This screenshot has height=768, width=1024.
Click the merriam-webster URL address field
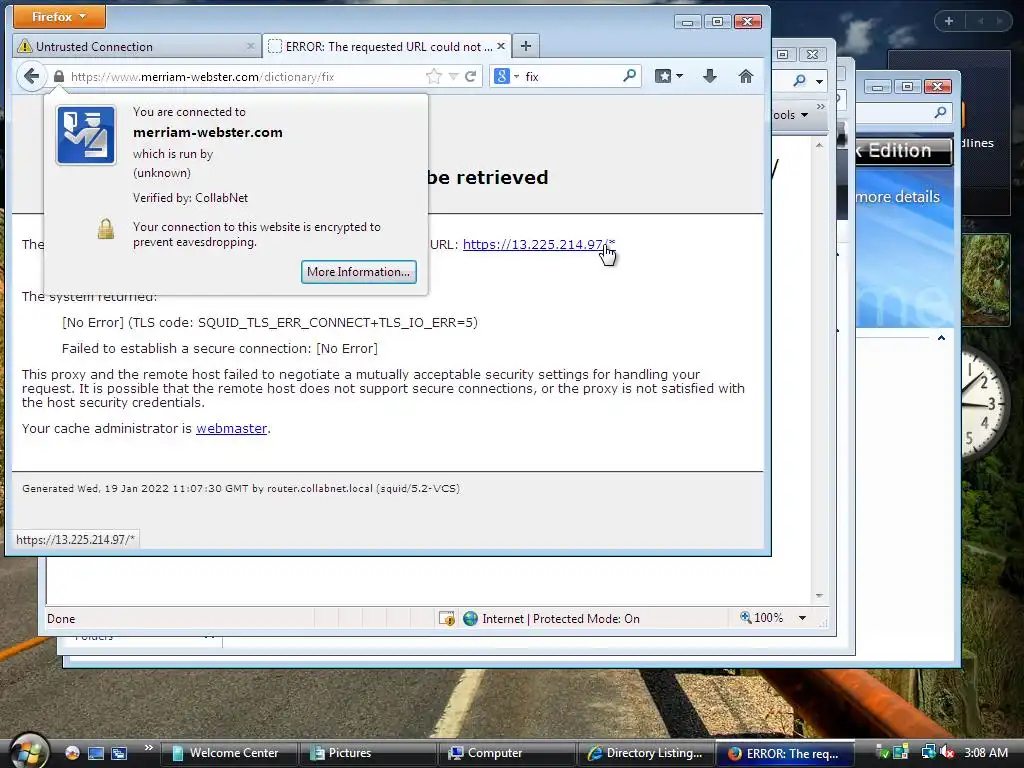coord(245,76)
